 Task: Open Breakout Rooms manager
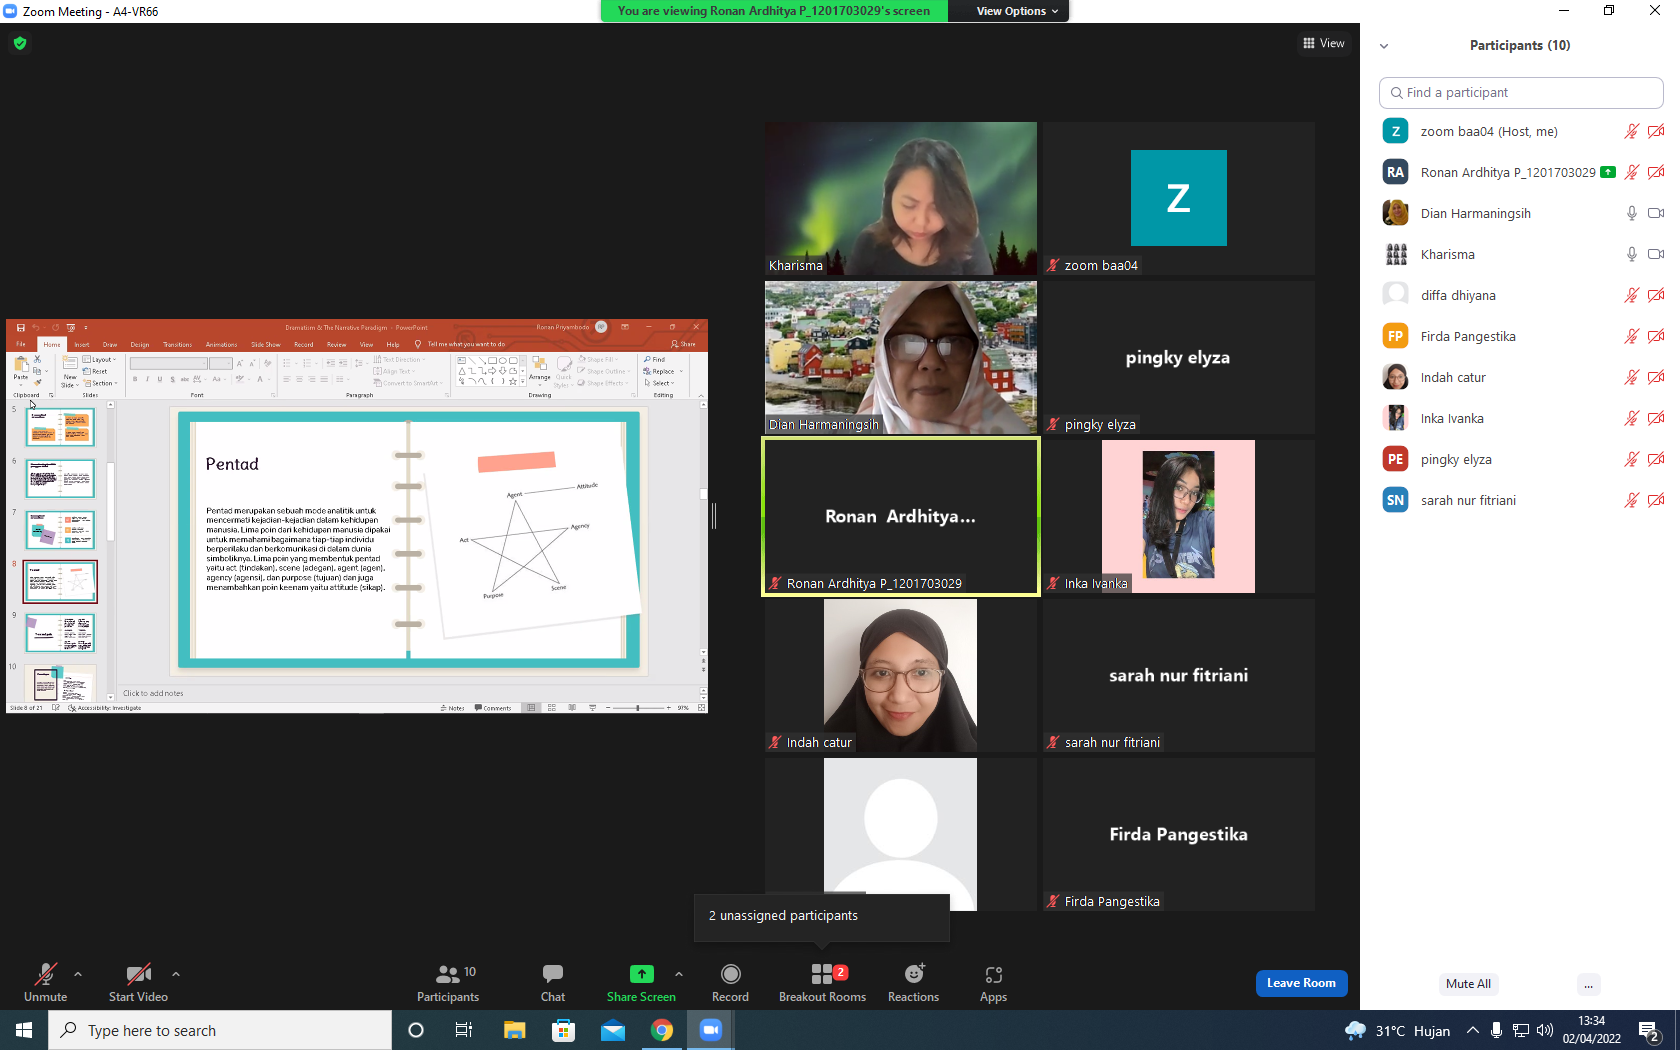(x=822, y=981)
